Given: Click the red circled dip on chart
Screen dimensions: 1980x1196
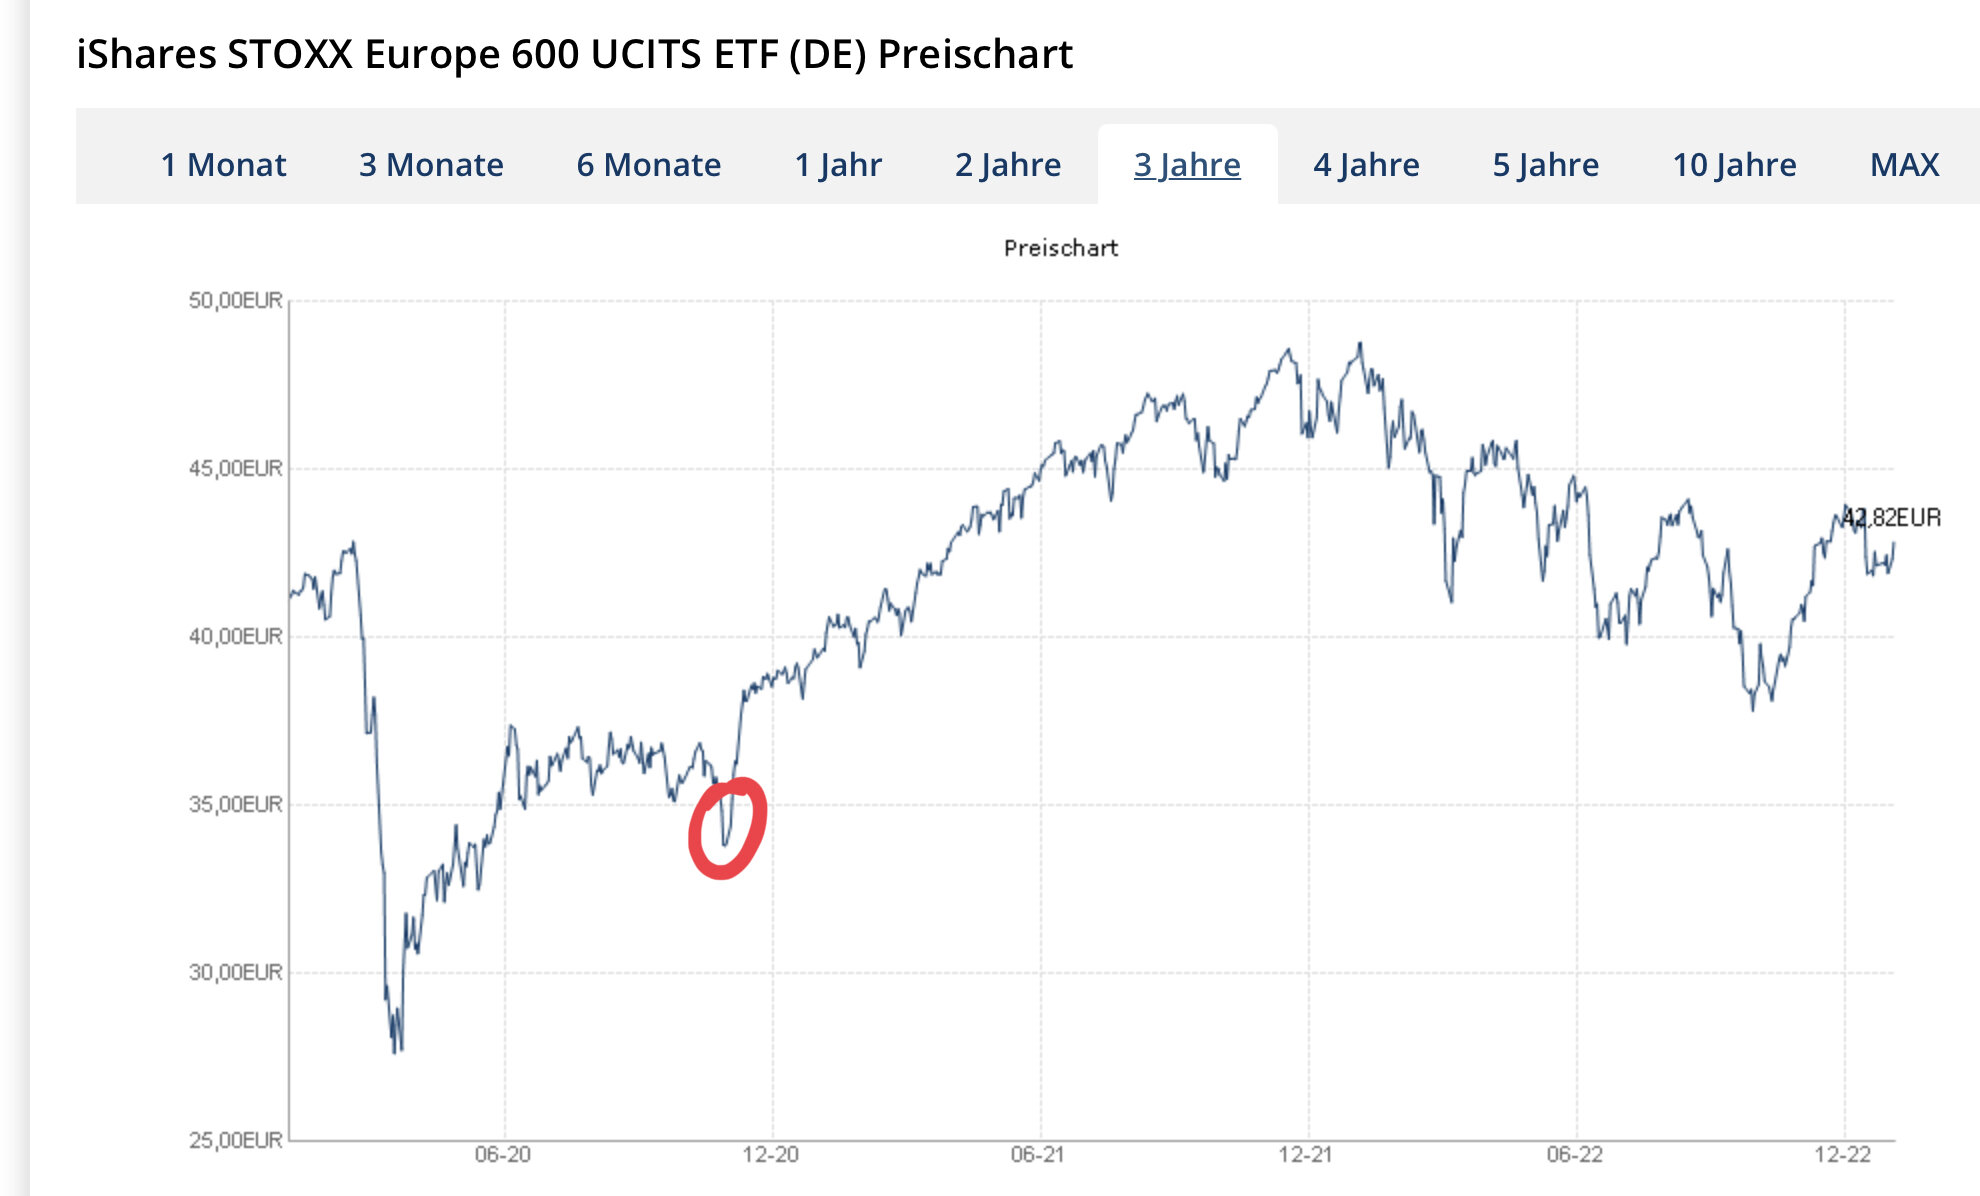Looking at the screenshot, I should click(727, 828).
